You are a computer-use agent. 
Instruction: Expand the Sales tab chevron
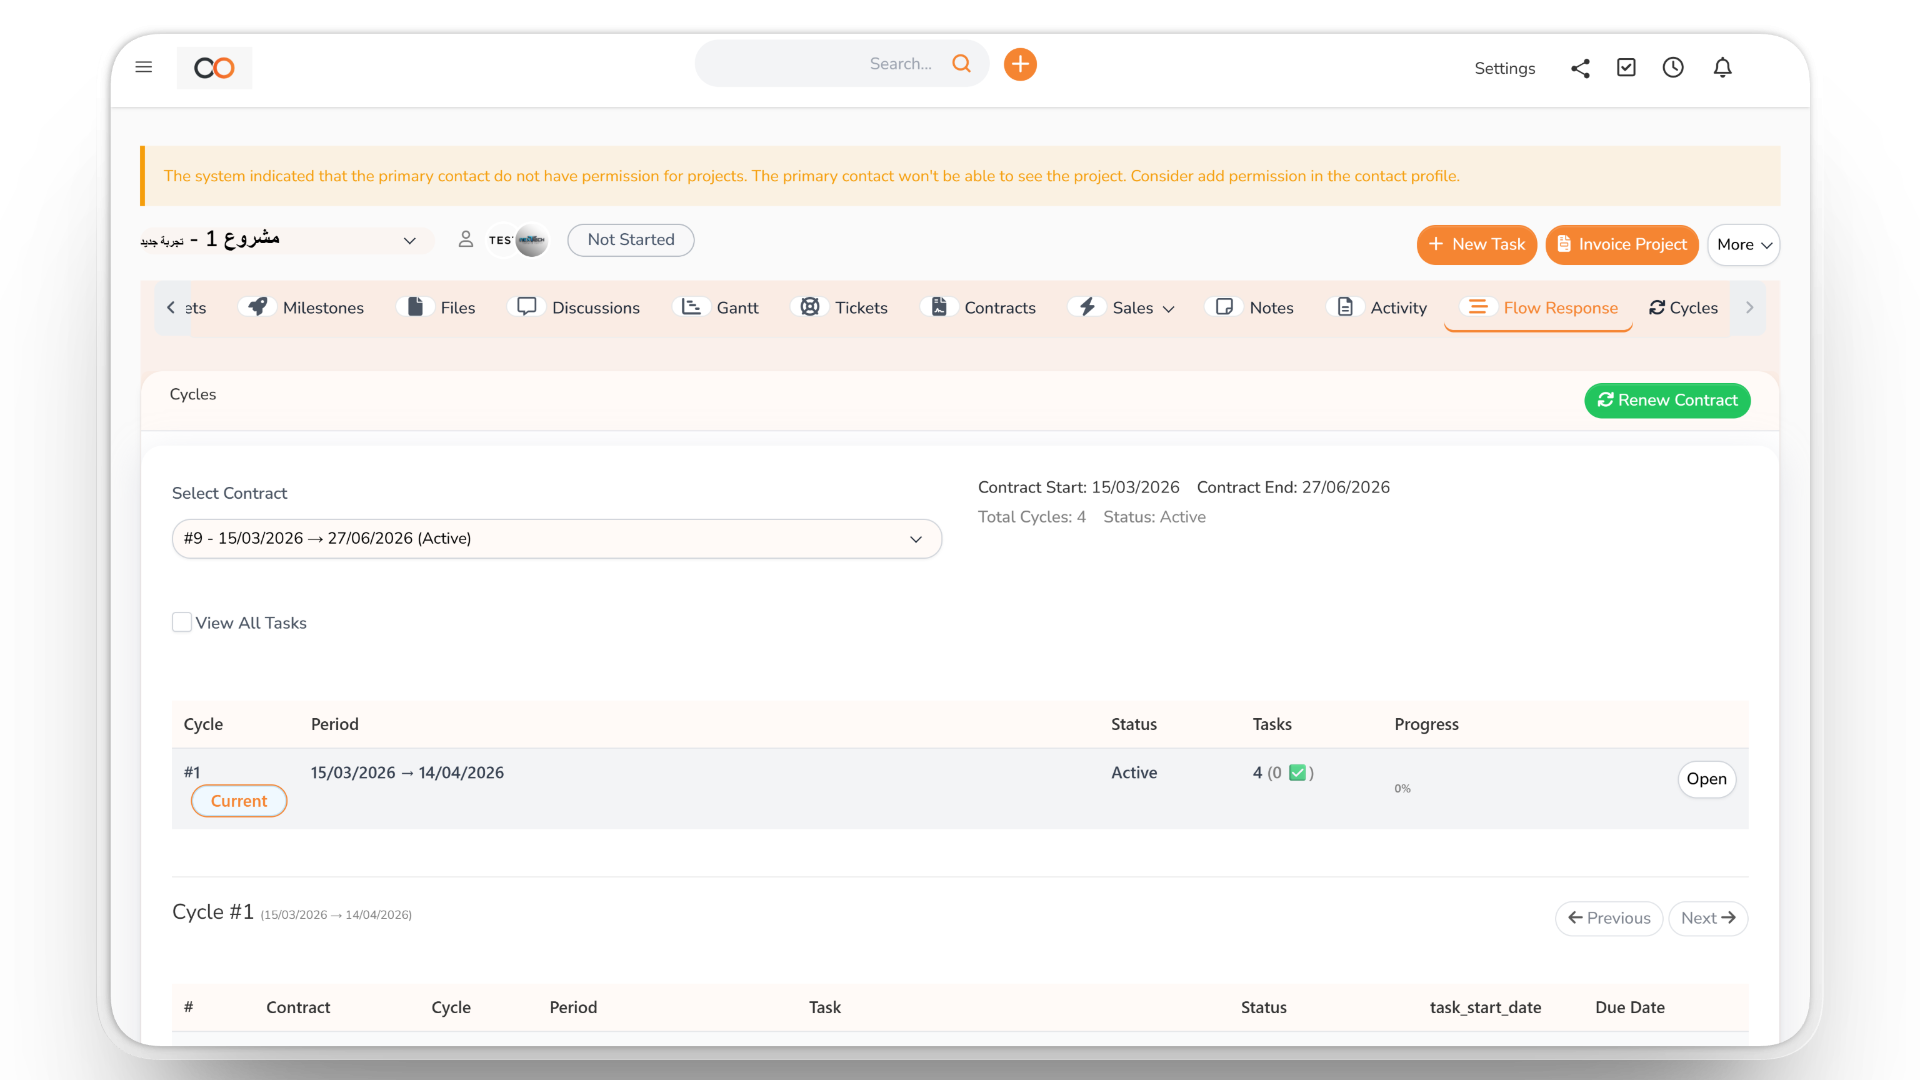point(1168,308)
